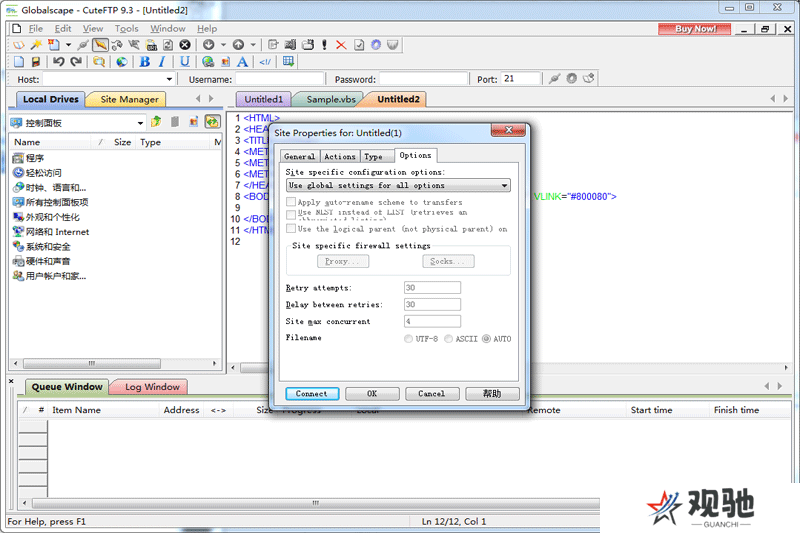Click into the Password input field
This screenshot has height=533, width=800.
(x=424, y=79)
